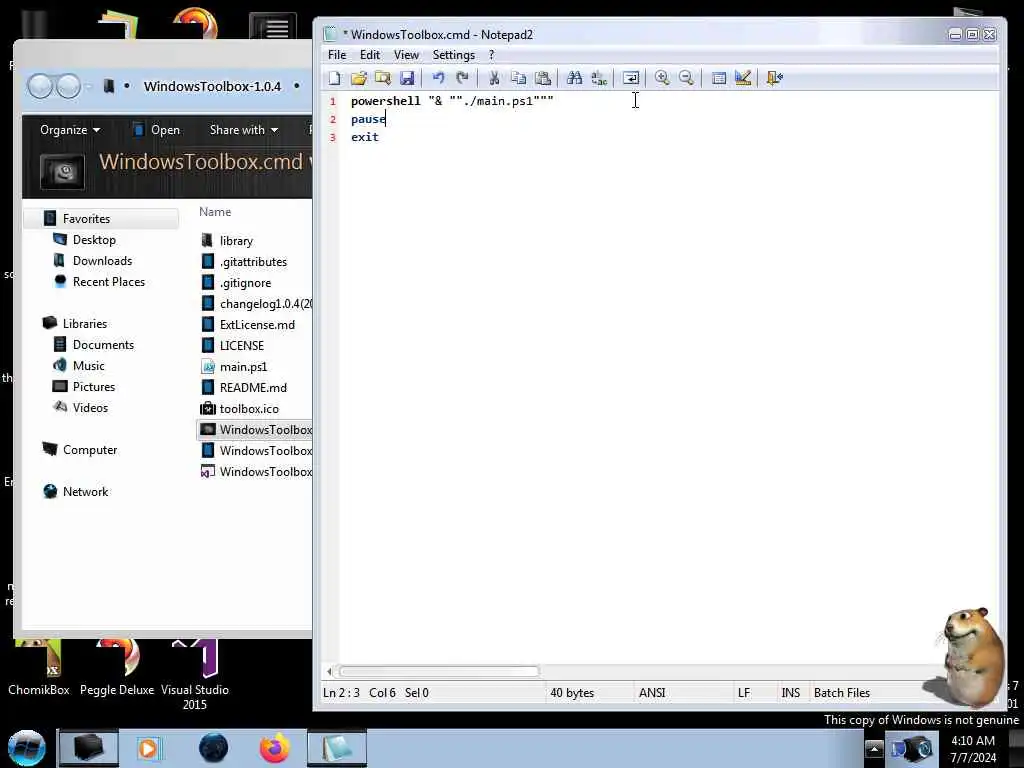Open the View menu in Notepad2
Viewport: 1024px width, 768px height.
(x=406, y=55)
